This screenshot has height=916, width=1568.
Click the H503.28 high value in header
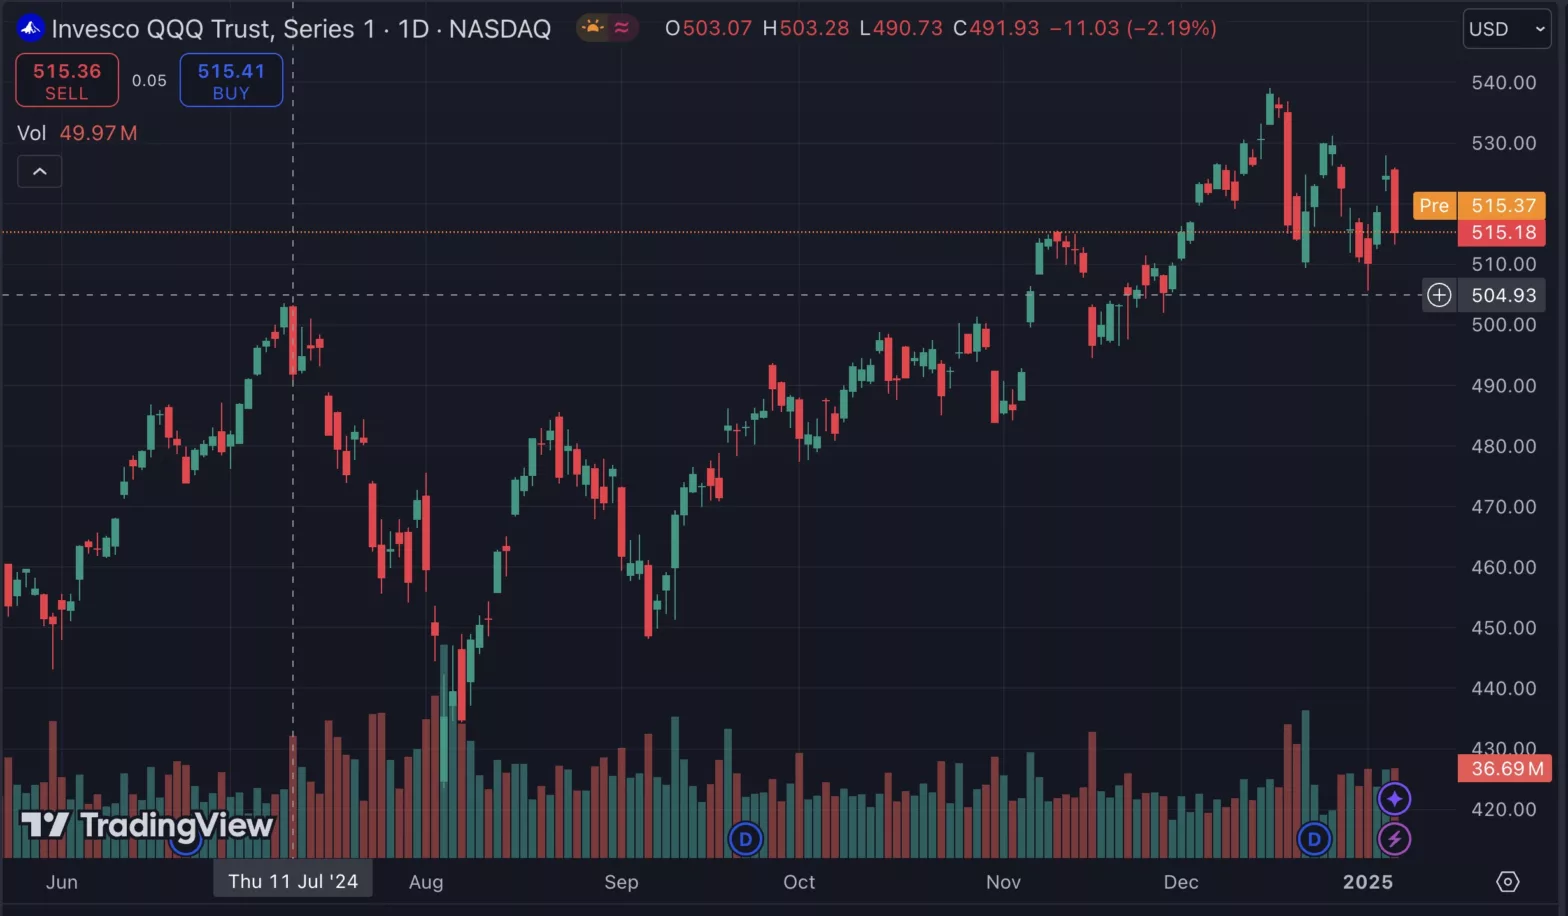point(805,28)
